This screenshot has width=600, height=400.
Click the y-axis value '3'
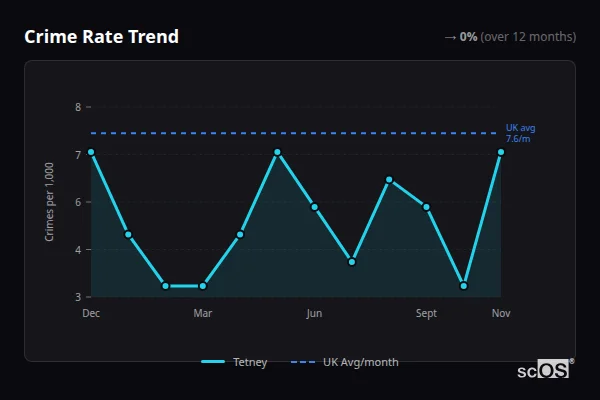pos(78,297)
